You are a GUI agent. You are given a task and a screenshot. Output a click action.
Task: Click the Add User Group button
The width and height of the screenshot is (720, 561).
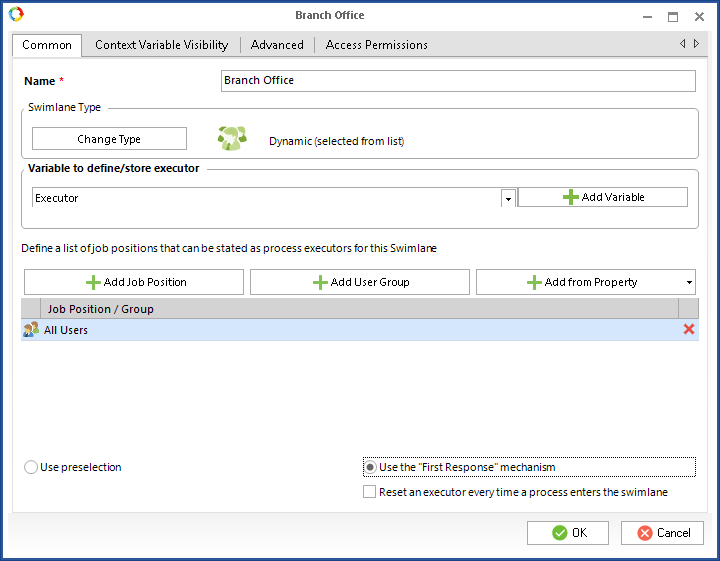(x=359, y=282)
